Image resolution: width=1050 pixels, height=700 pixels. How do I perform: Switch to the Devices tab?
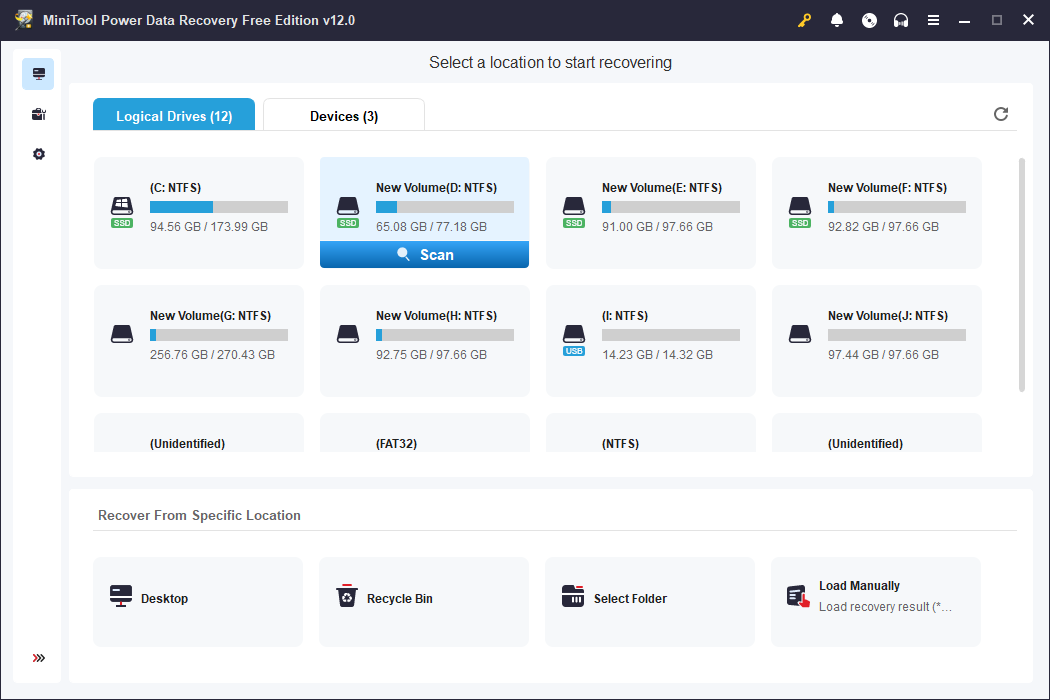[x=343, y=114]
